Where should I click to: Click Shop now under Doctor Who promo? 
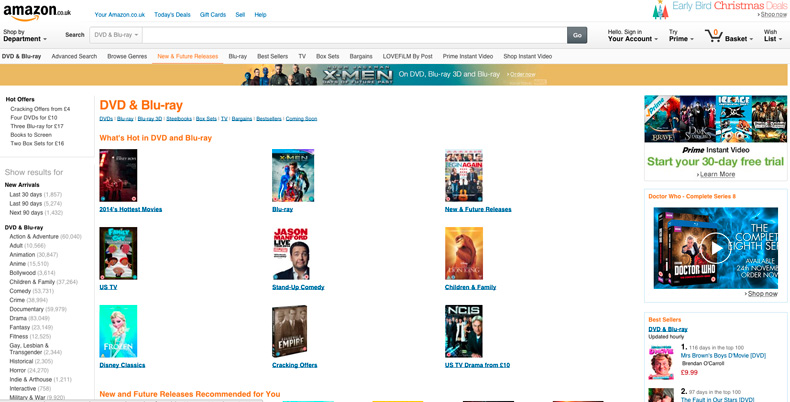click(x=762, y=294)
